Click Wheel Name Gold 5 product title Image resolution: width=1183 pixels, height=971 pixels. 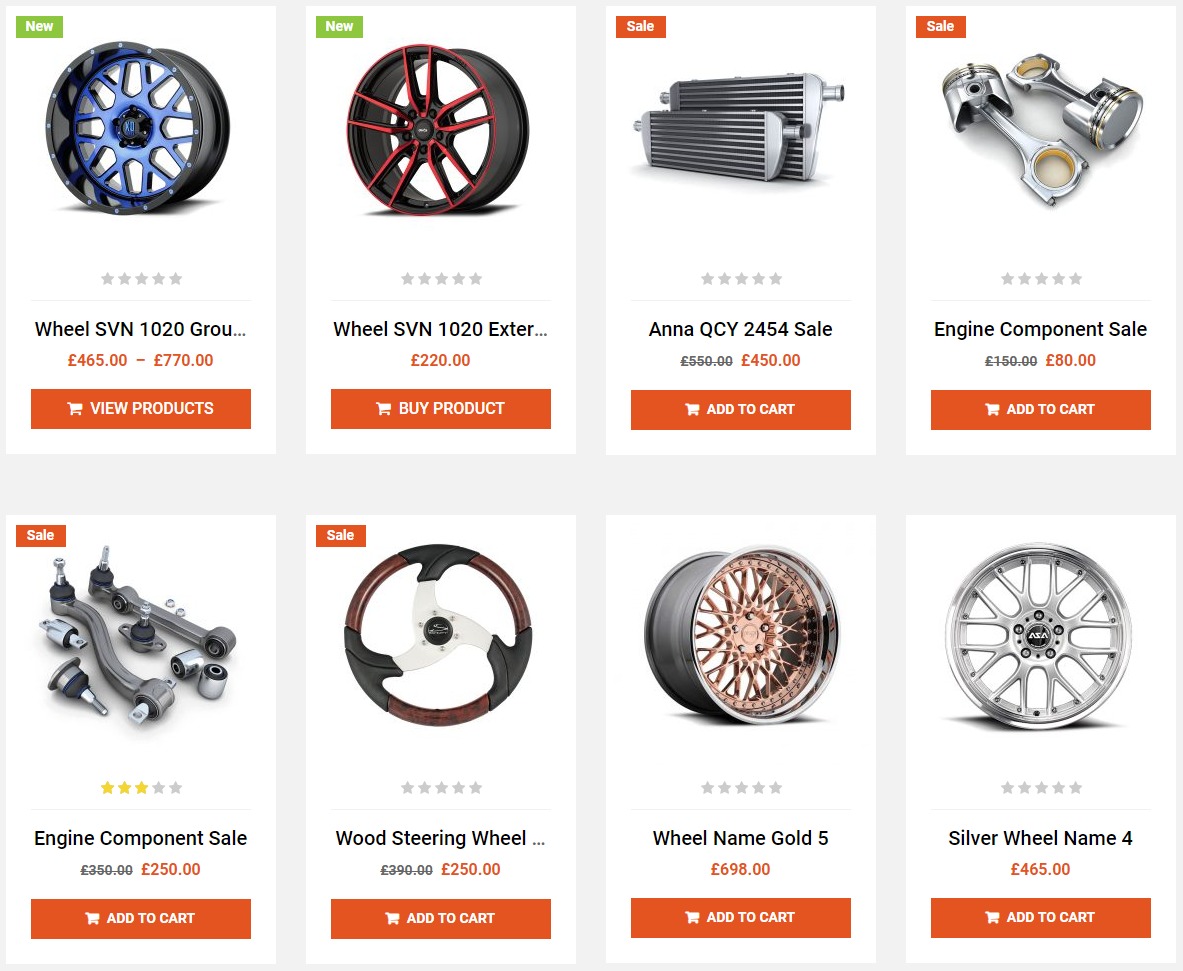coord(741,838)
